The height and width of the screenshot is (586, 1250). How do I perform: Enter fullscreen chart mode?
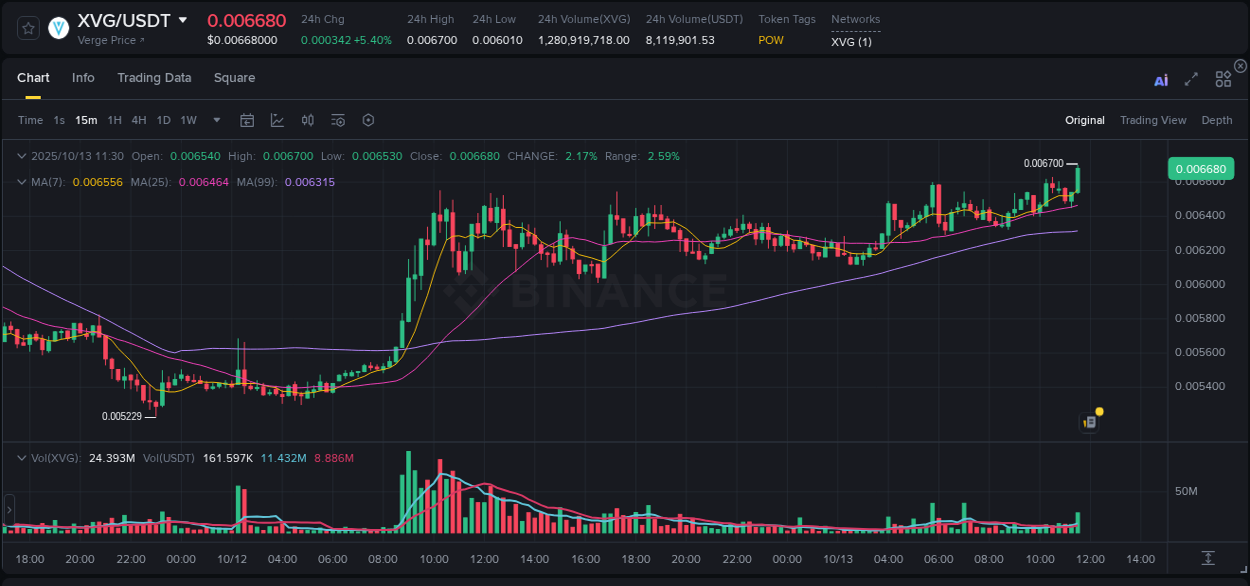point(1191,79)
